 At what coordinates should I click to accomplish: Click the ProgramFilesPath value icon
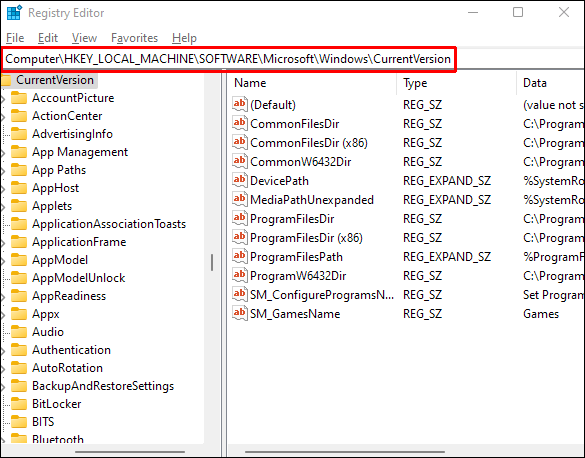[x=240, y=256]
